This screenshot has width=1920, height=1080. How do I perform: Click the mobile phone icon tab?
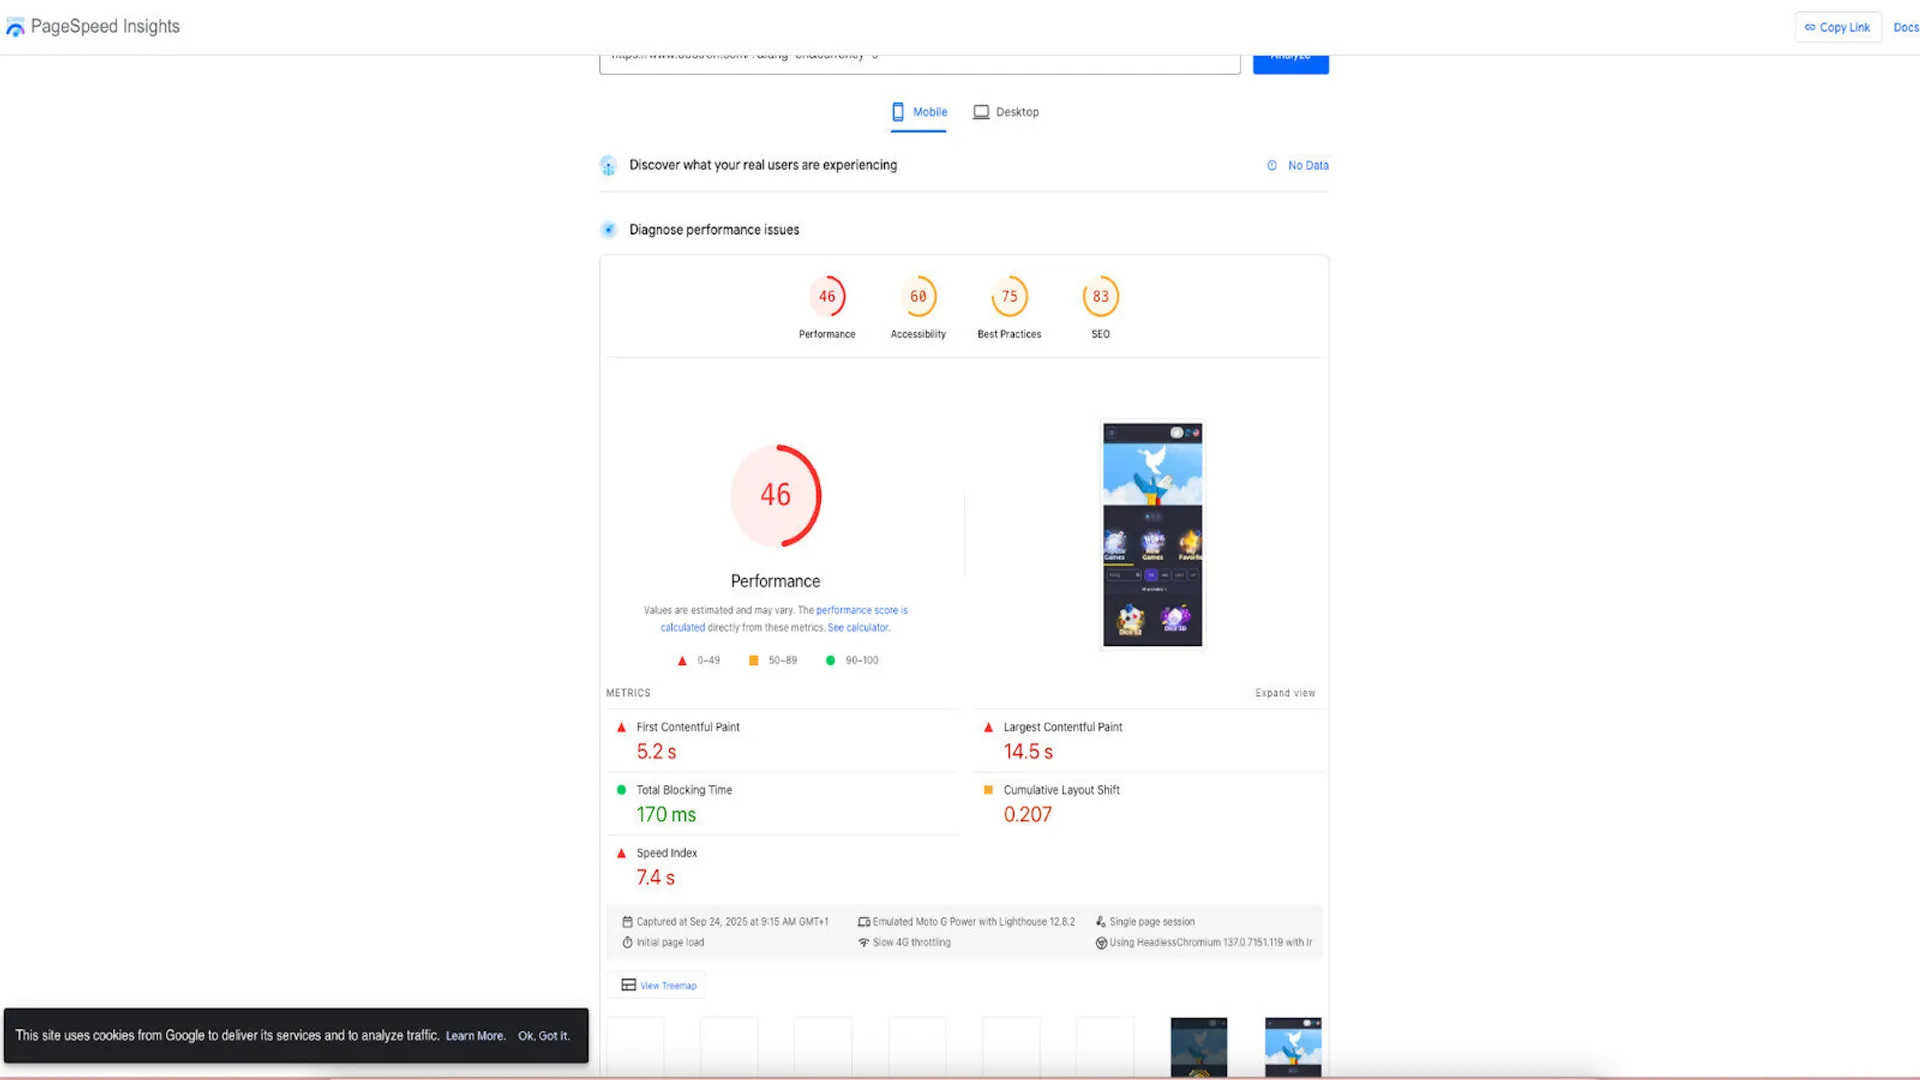coord(898,112)
